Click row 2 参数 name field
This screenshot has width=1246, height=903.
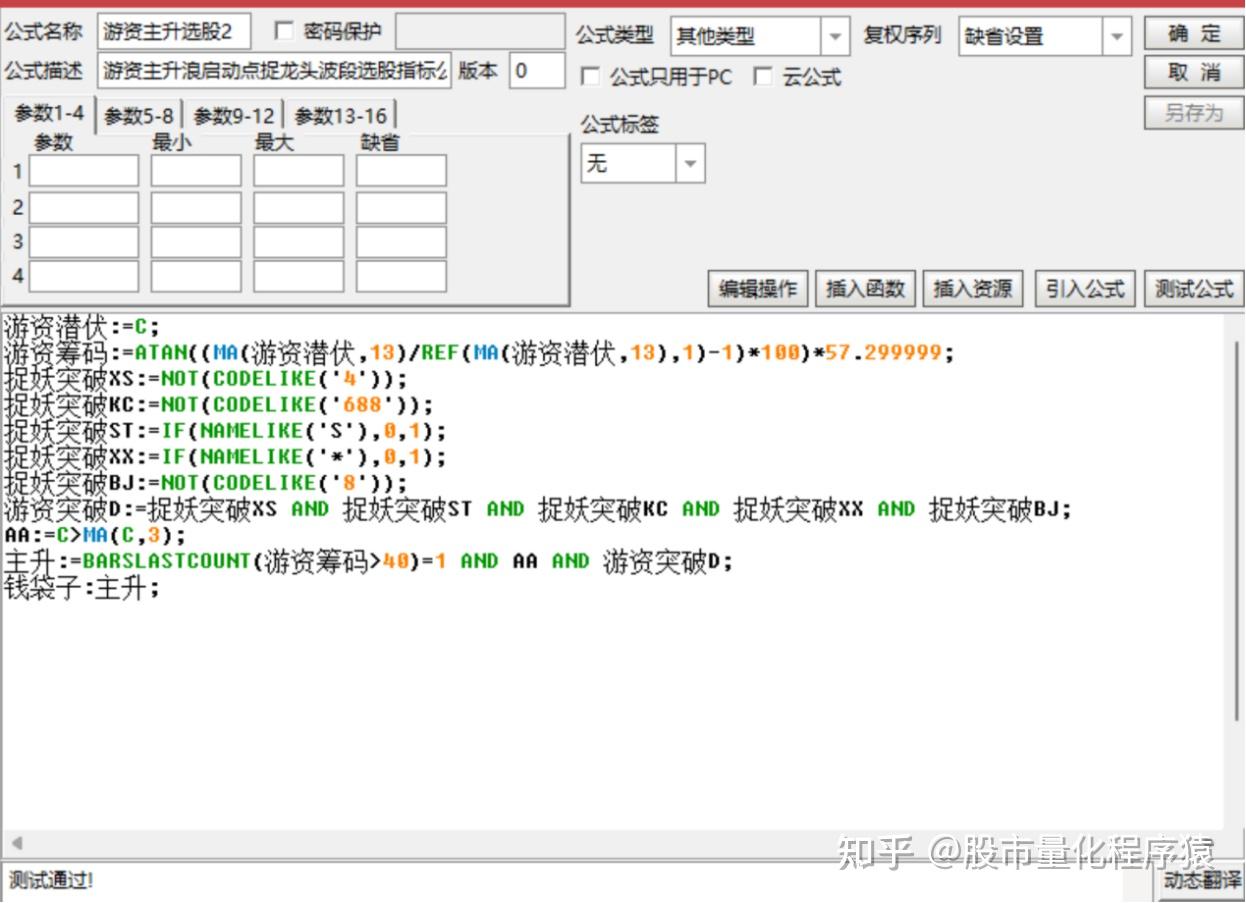point(84,207)
